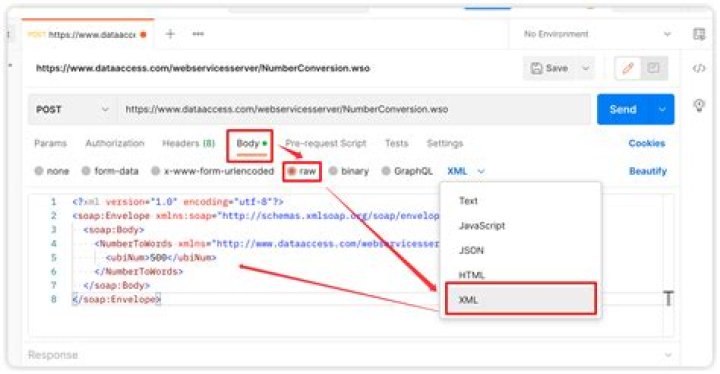720x374 pixels.
Task: Click the pencil edit mode icon
Action: click(x=628, y=68)
